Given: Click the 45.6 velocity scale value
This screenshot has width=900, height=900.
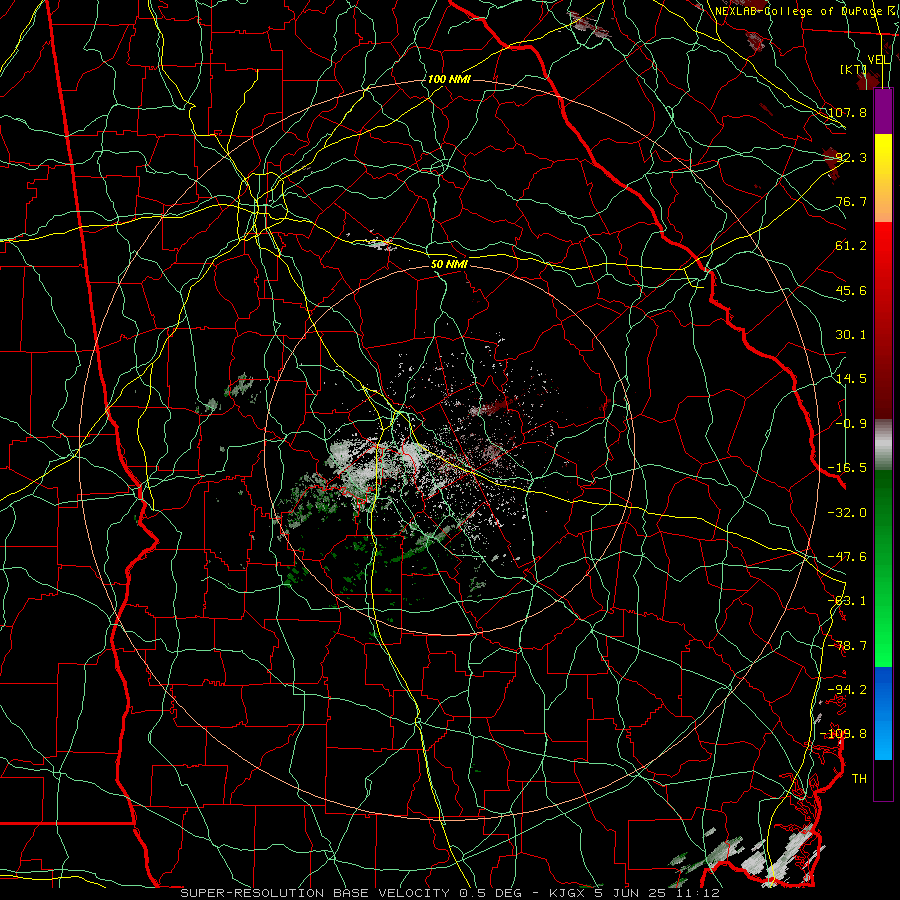Looking at the screenshot, I should point(851,290).
